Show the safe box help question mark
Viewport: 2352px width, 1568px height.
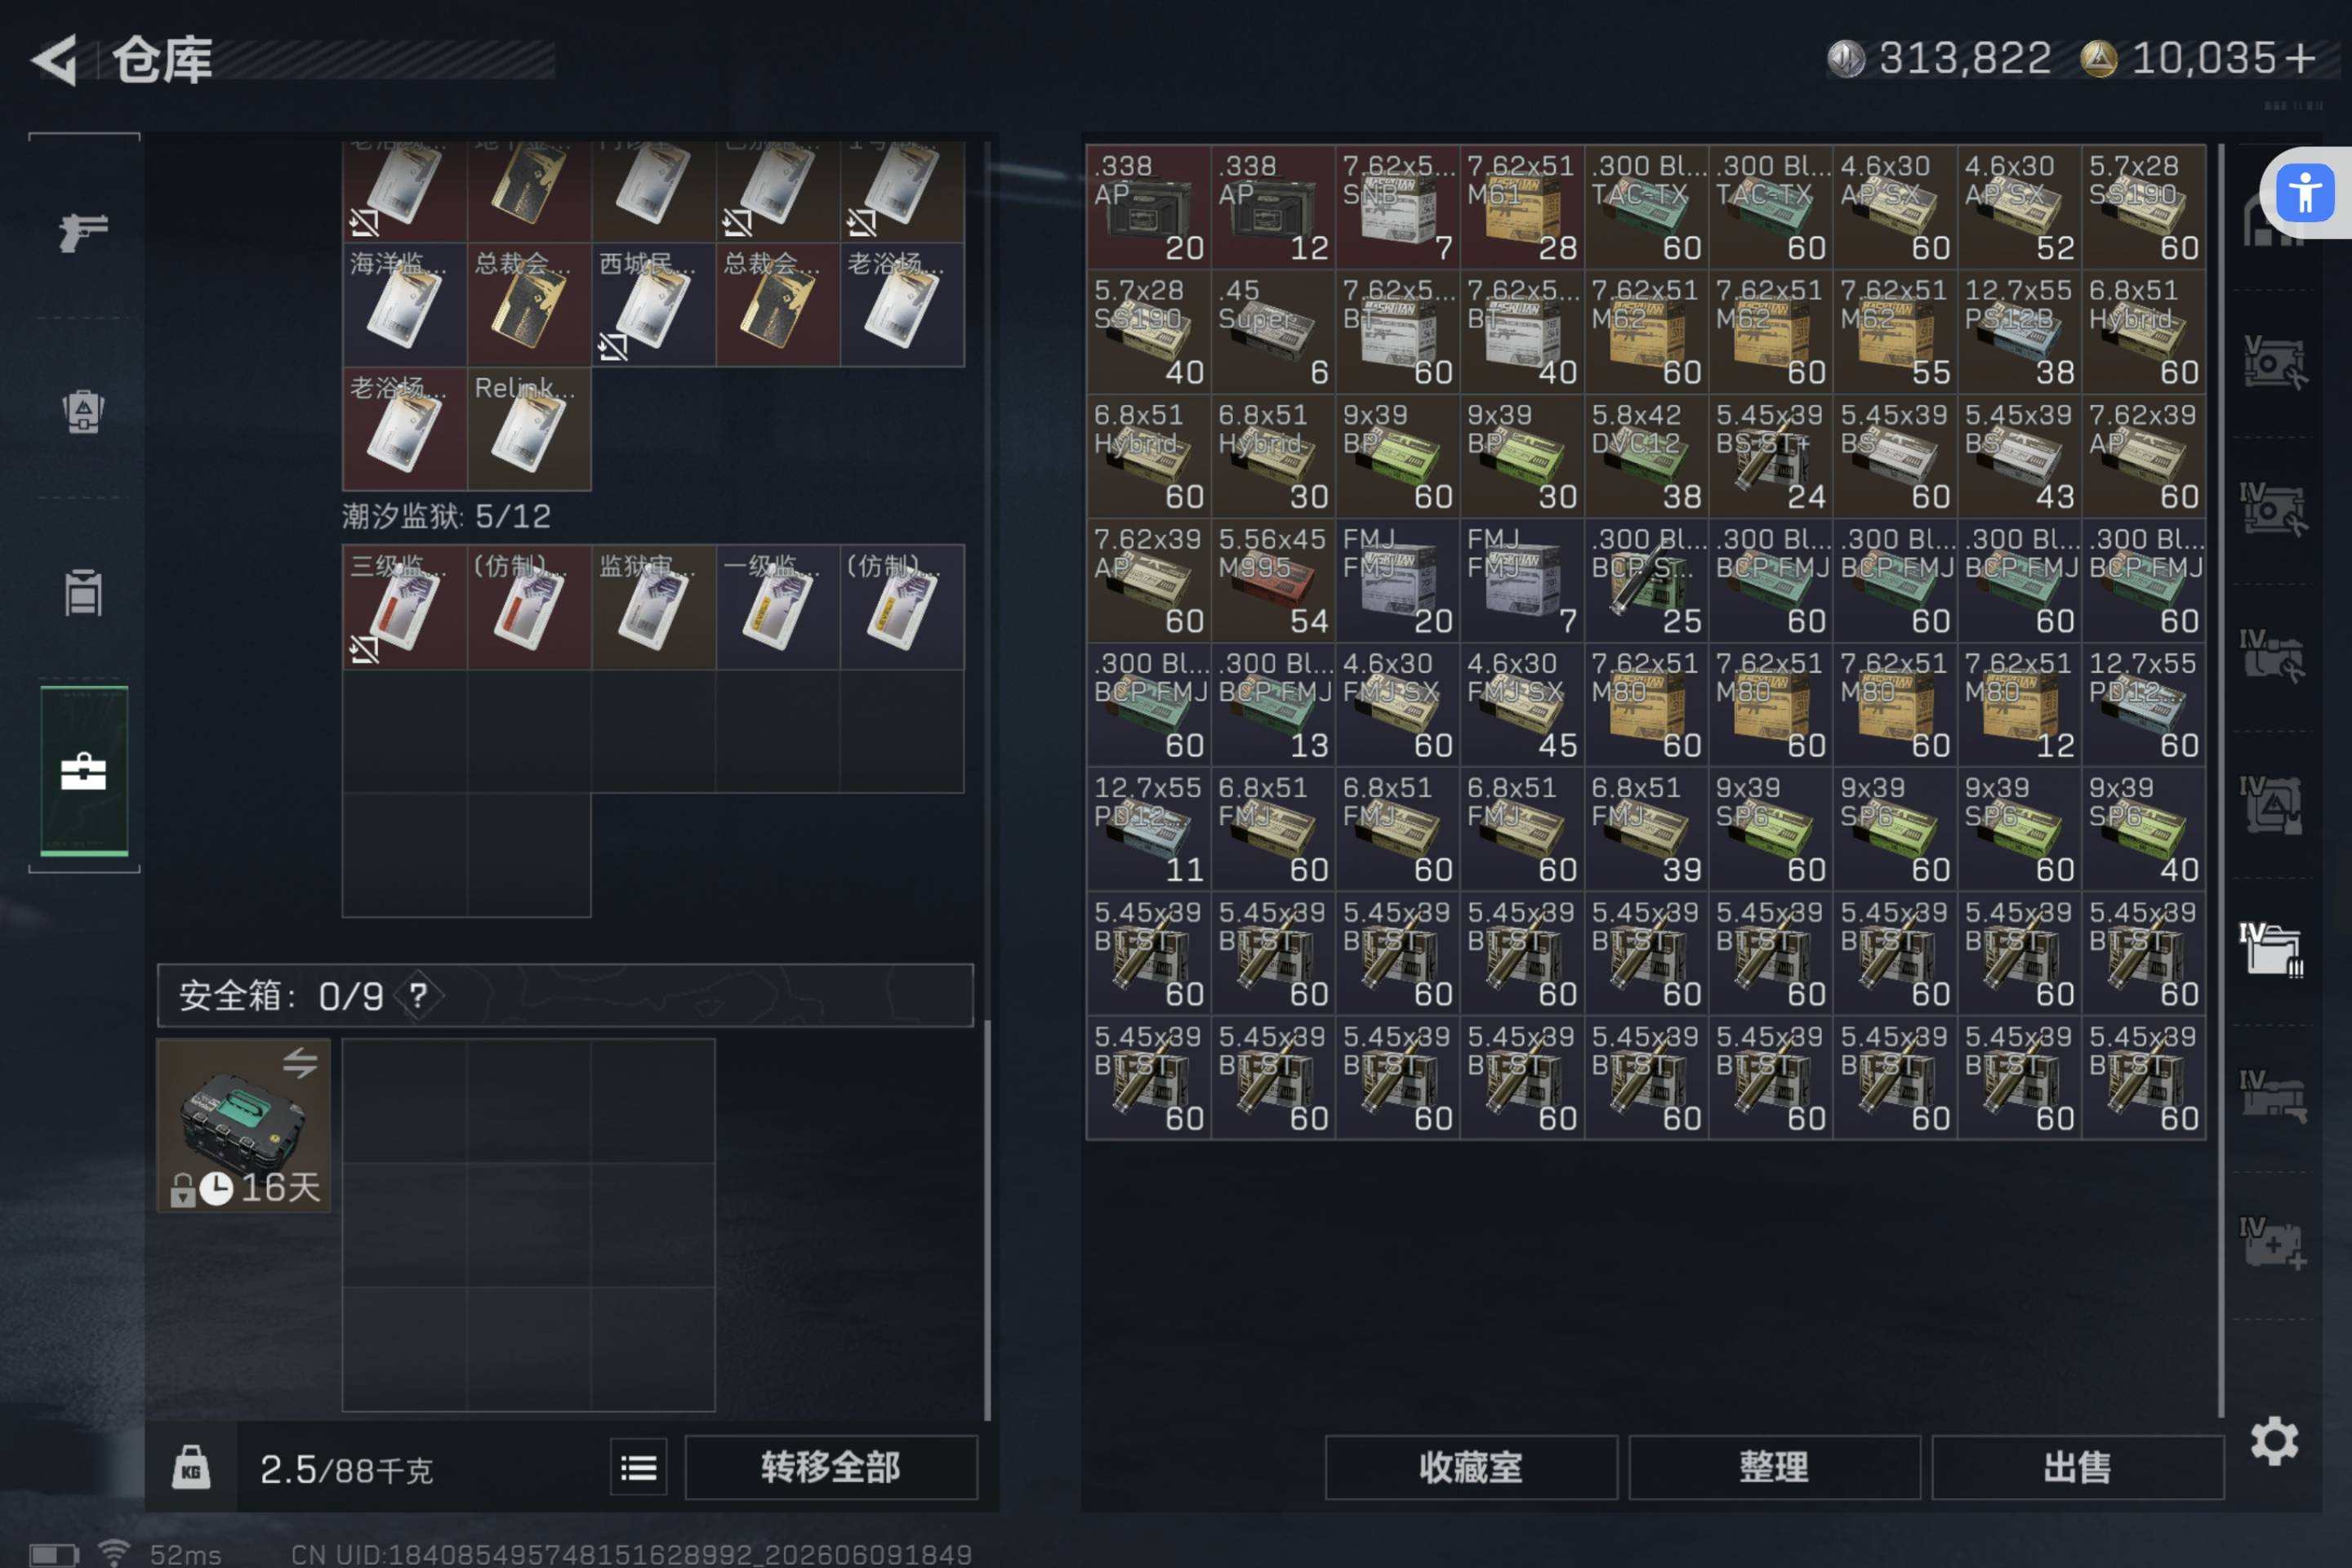[419, 995]
